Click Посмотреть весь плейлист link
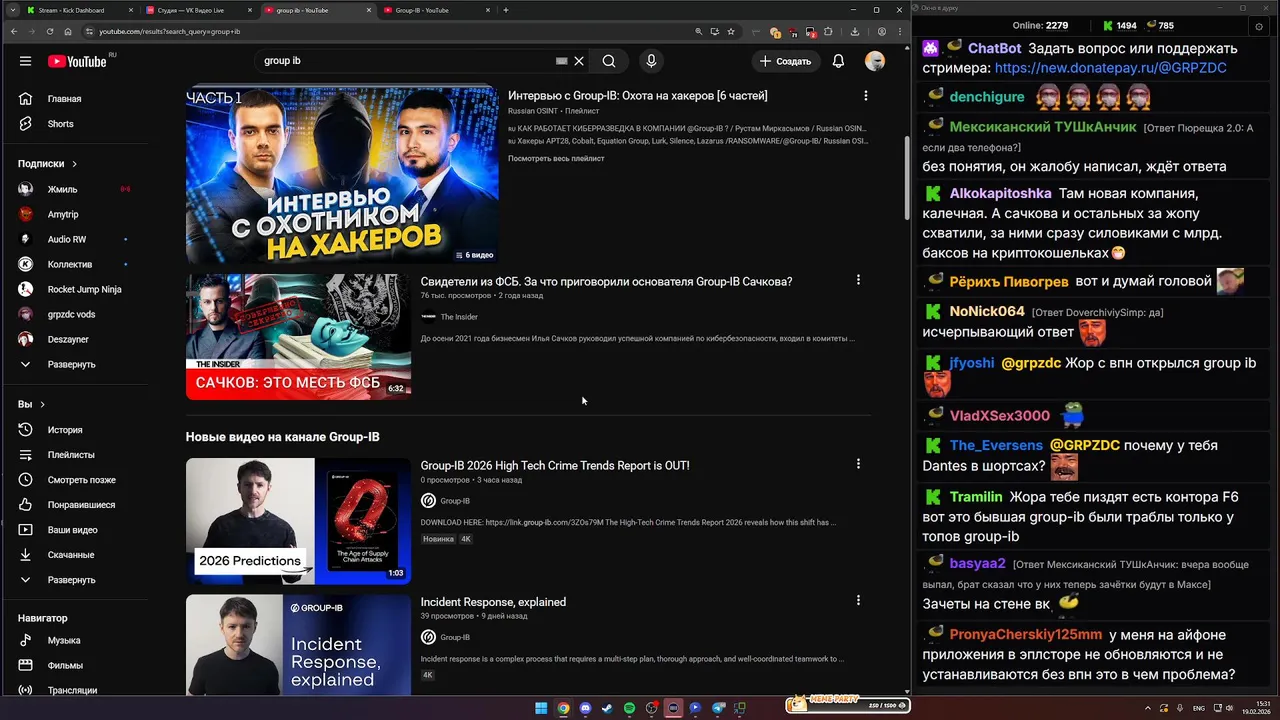 click(x=556, y=159)
